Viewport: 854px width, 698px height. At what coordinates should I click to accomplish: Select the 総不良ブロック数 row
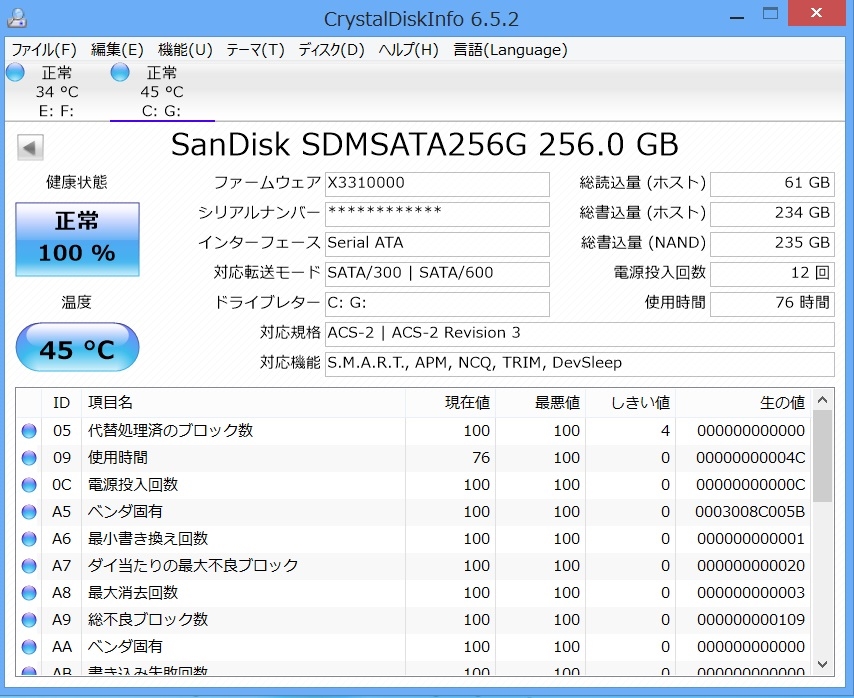(413, 620)
